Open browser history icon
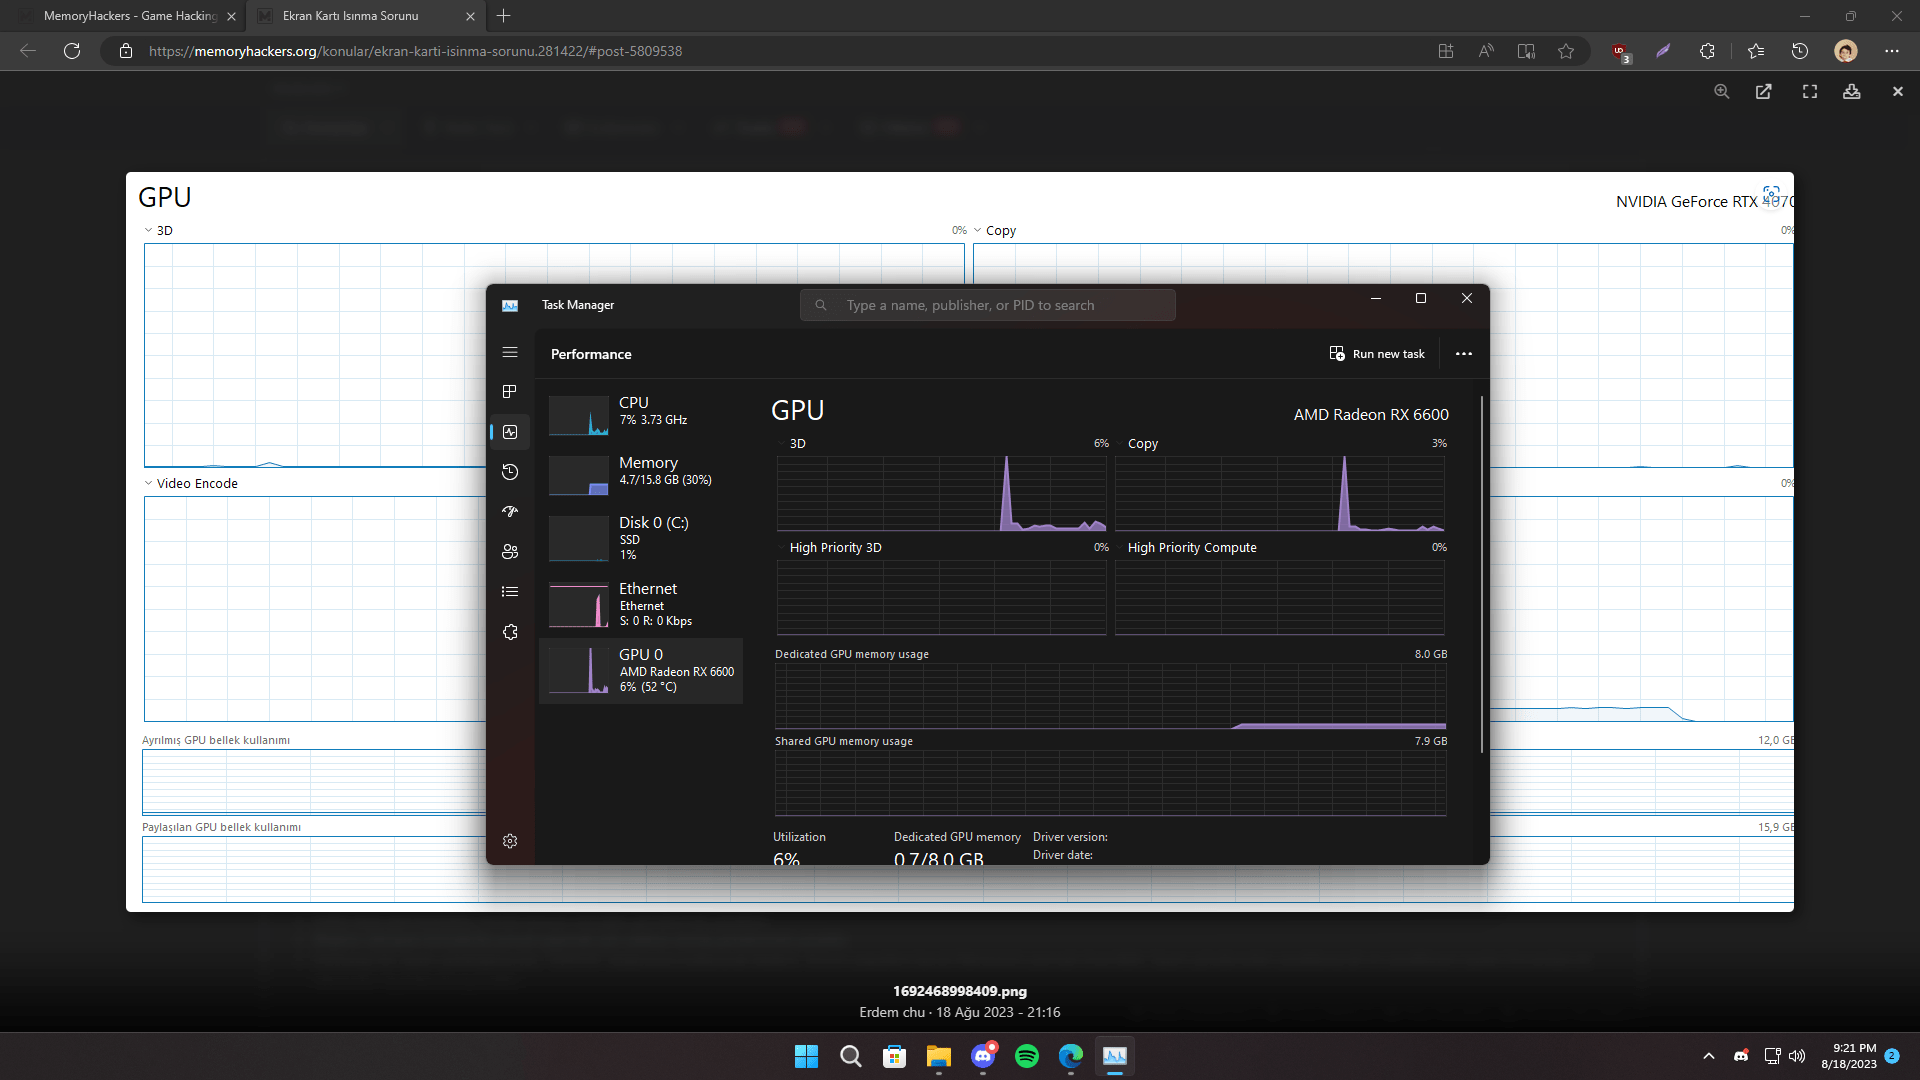The width and height of the screenshot is (1920, 1080). [1800, 51]
